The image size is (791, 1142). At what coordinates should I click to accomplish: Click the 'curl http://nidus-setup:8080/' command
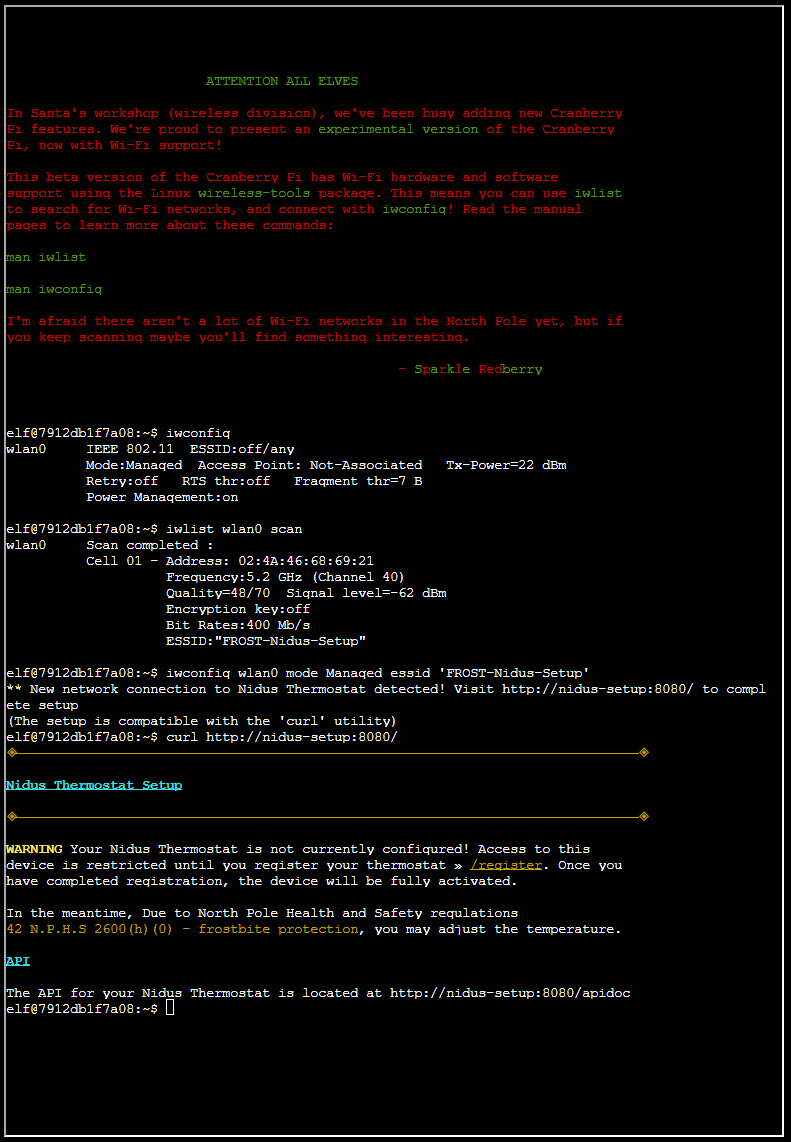(282, 737)
